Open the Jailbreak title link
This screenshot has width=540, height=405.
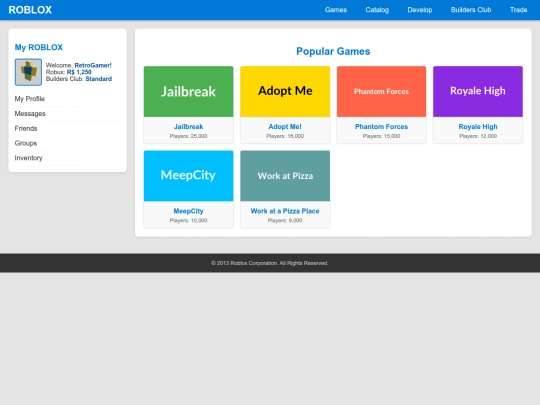click(x=188, y=127)
